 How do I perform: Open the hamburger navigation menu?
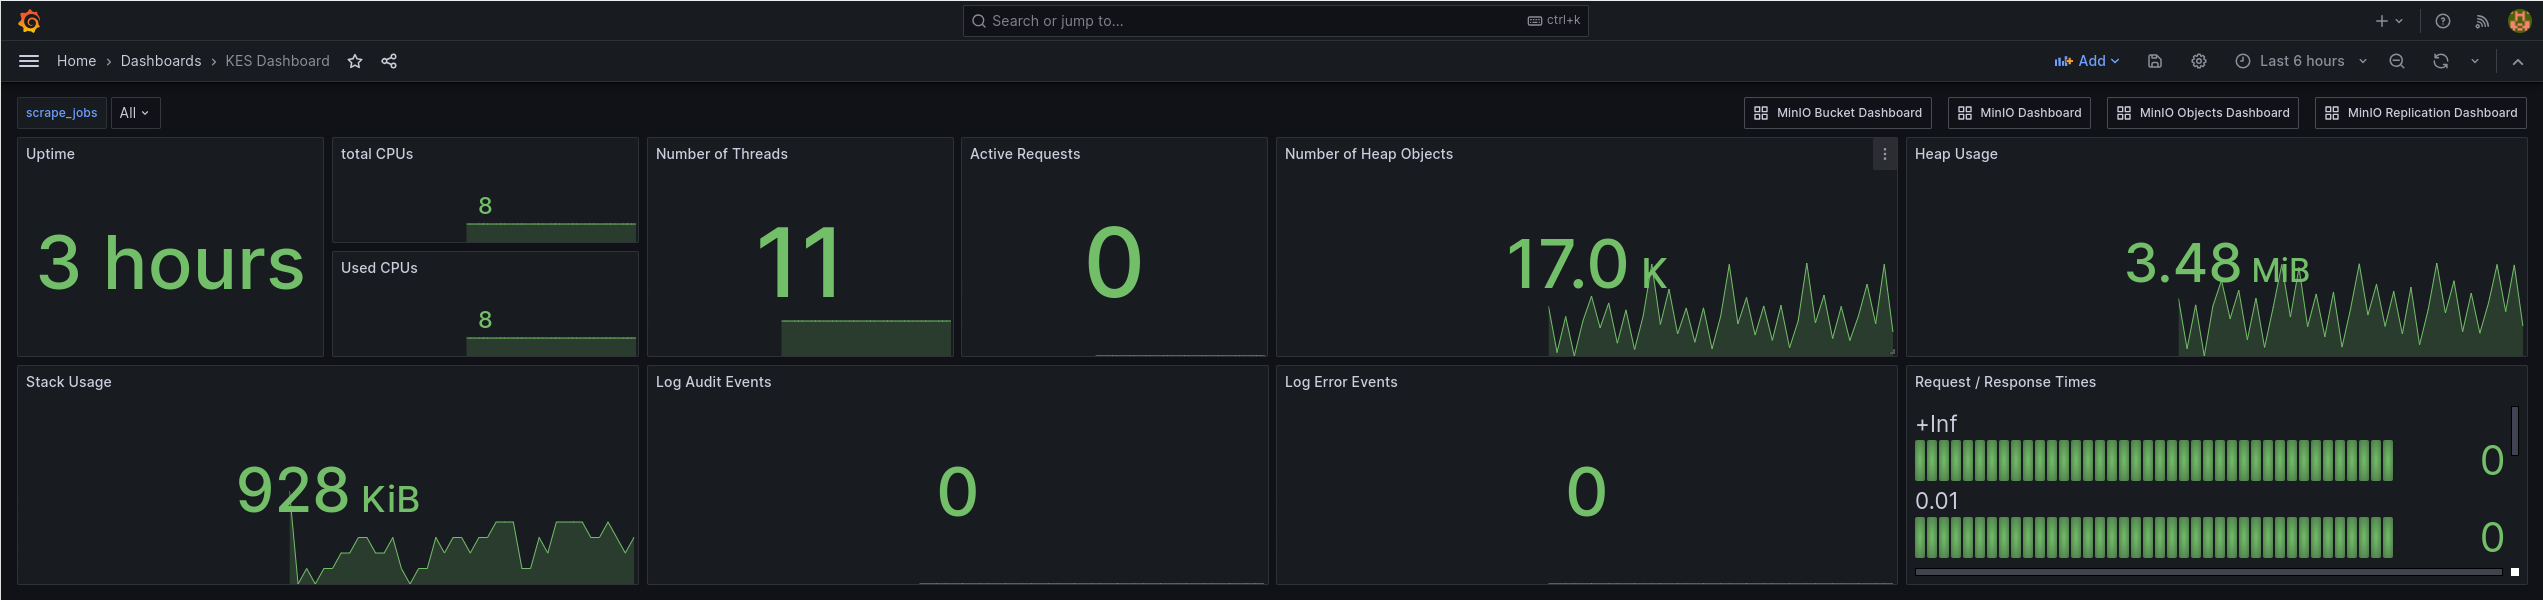pyautogui.click(x=29, y=61)
